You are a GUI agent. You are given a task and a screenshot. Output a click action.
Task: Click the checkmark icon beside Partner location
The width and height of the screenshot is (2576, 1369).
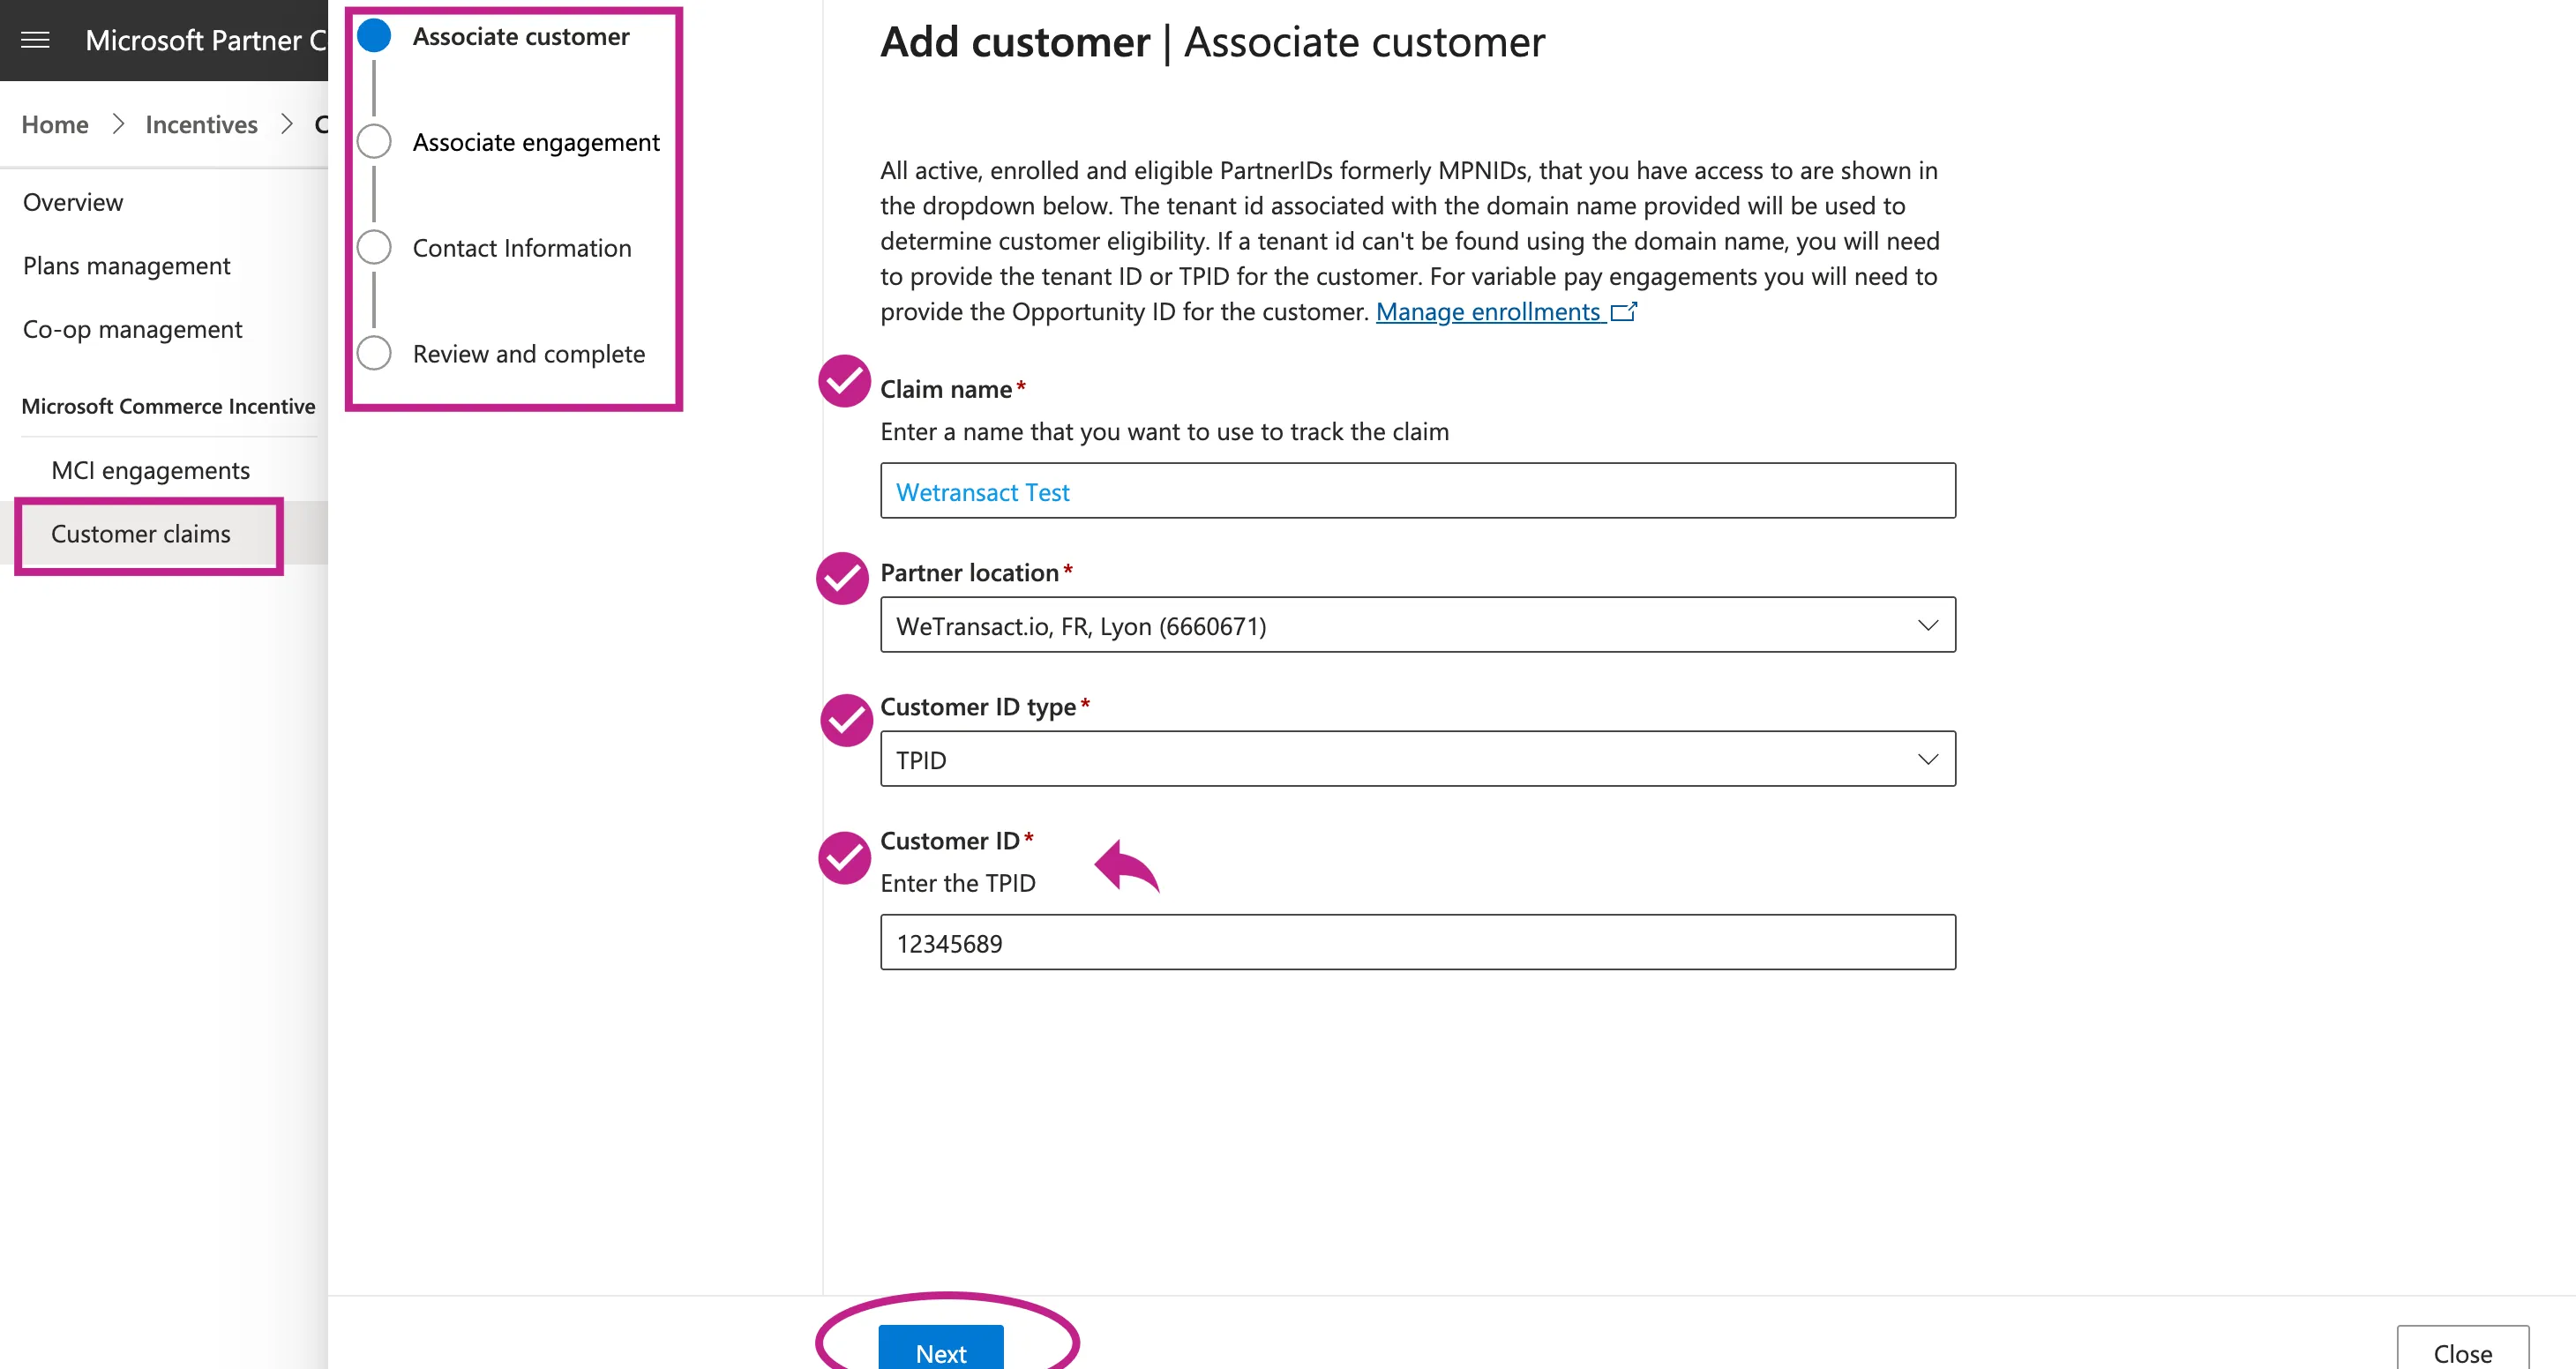(x=842, y=578)
